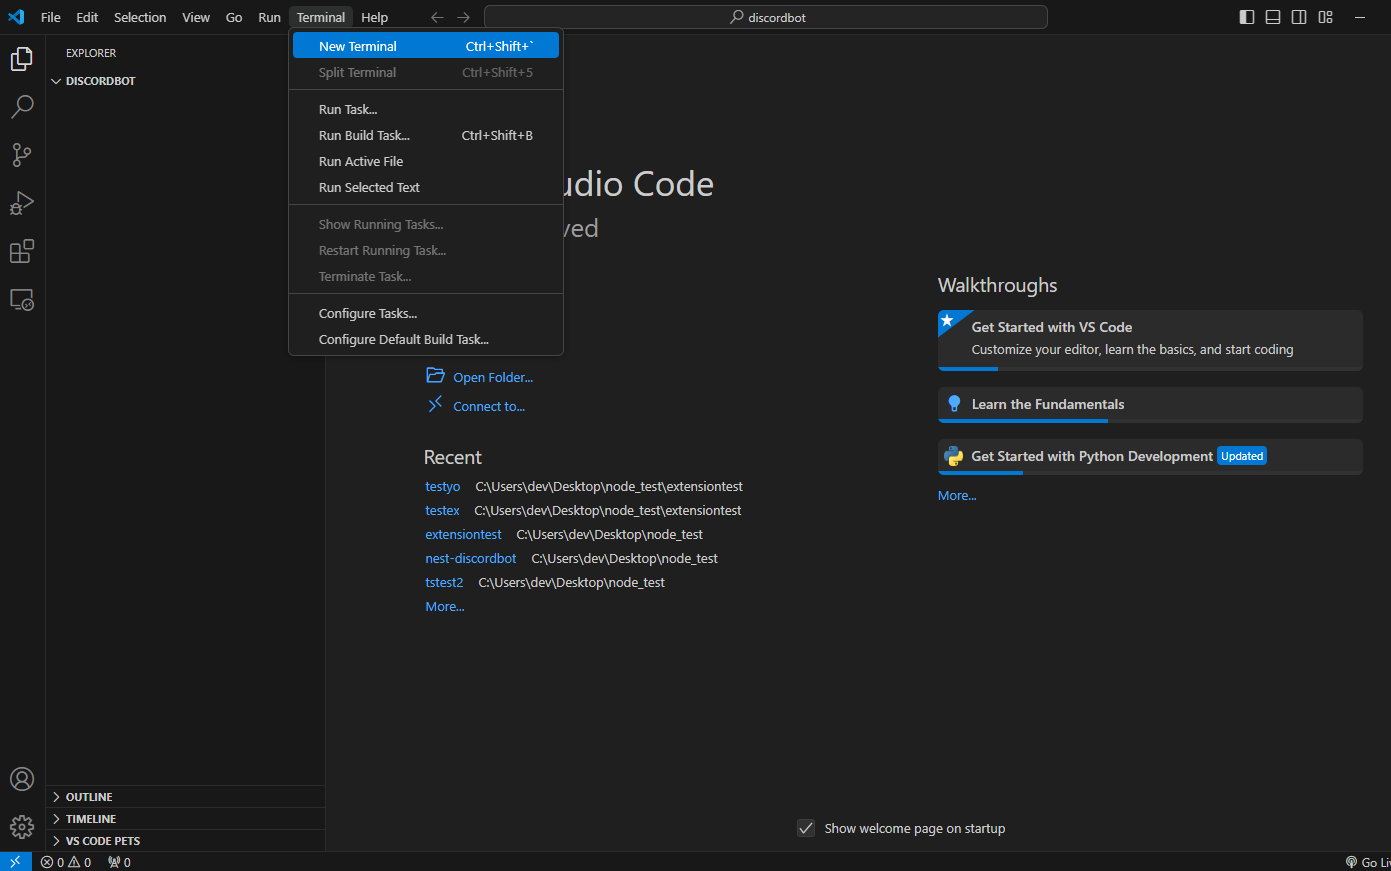Close the Terminal menu via its title
Image resolution: width=1391 pixels, height=871 pixels.
click(x=321, y=17)
